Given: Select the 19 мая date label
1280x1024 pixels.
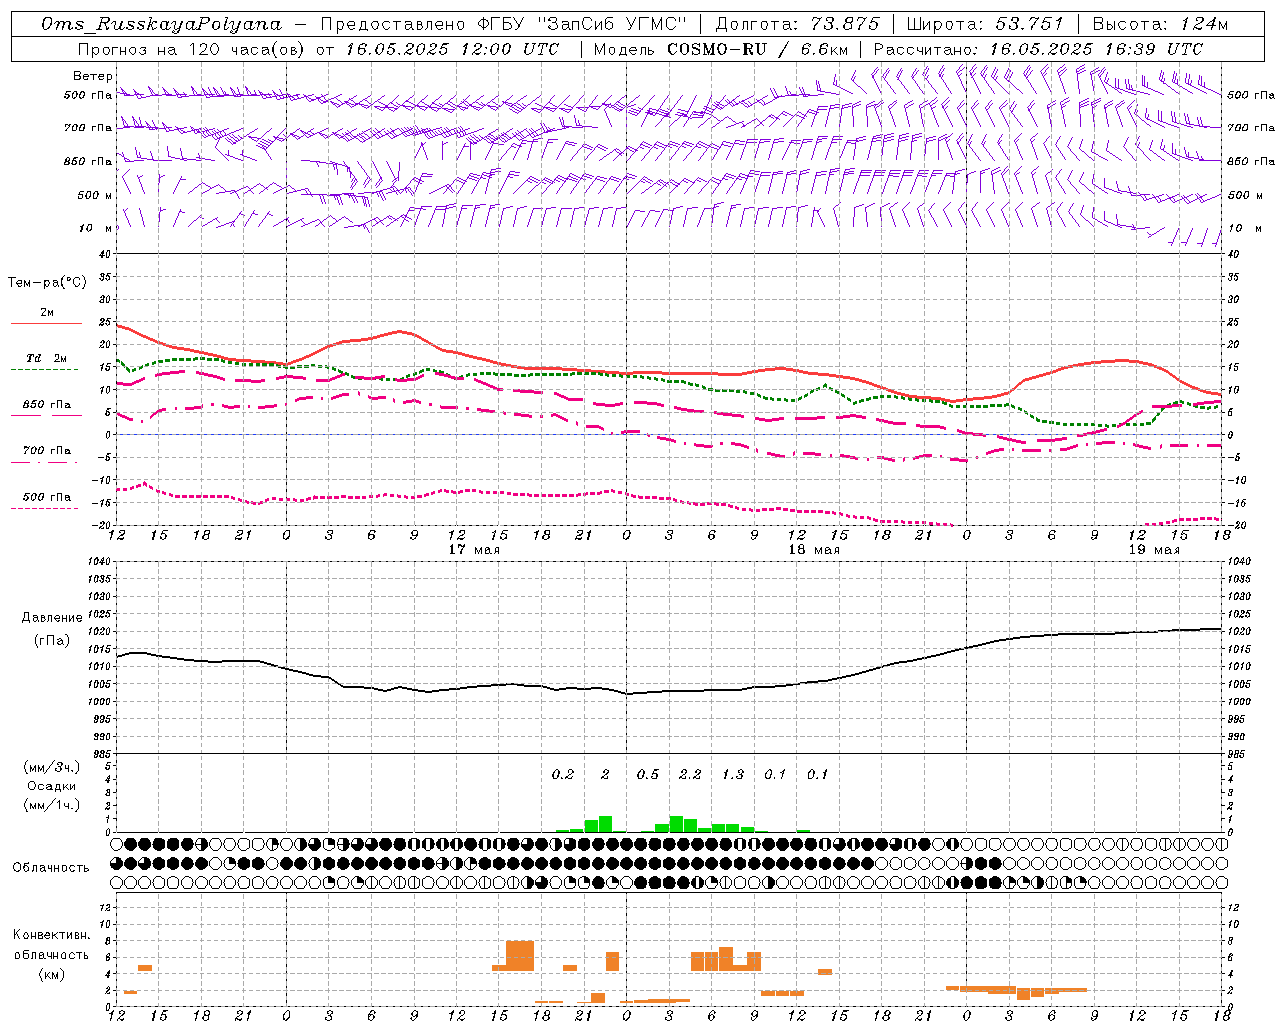Looking at the screenshot, I should click(1154, 550).
